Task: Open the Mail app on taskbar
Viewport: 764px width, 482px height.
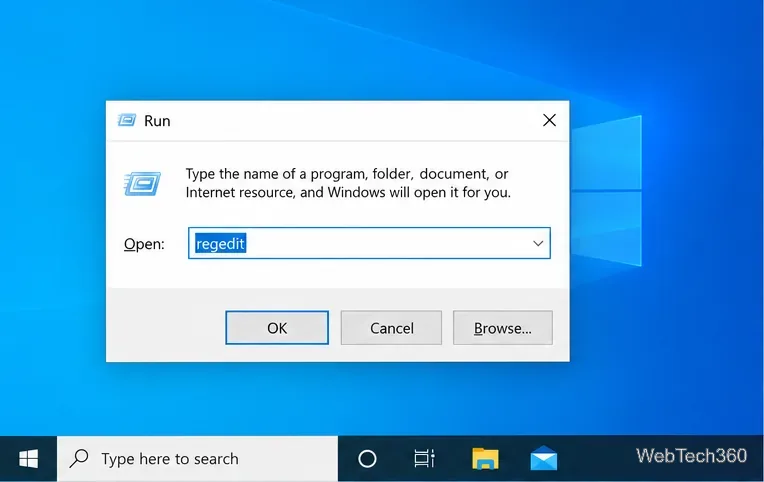Action: (544, 459)
